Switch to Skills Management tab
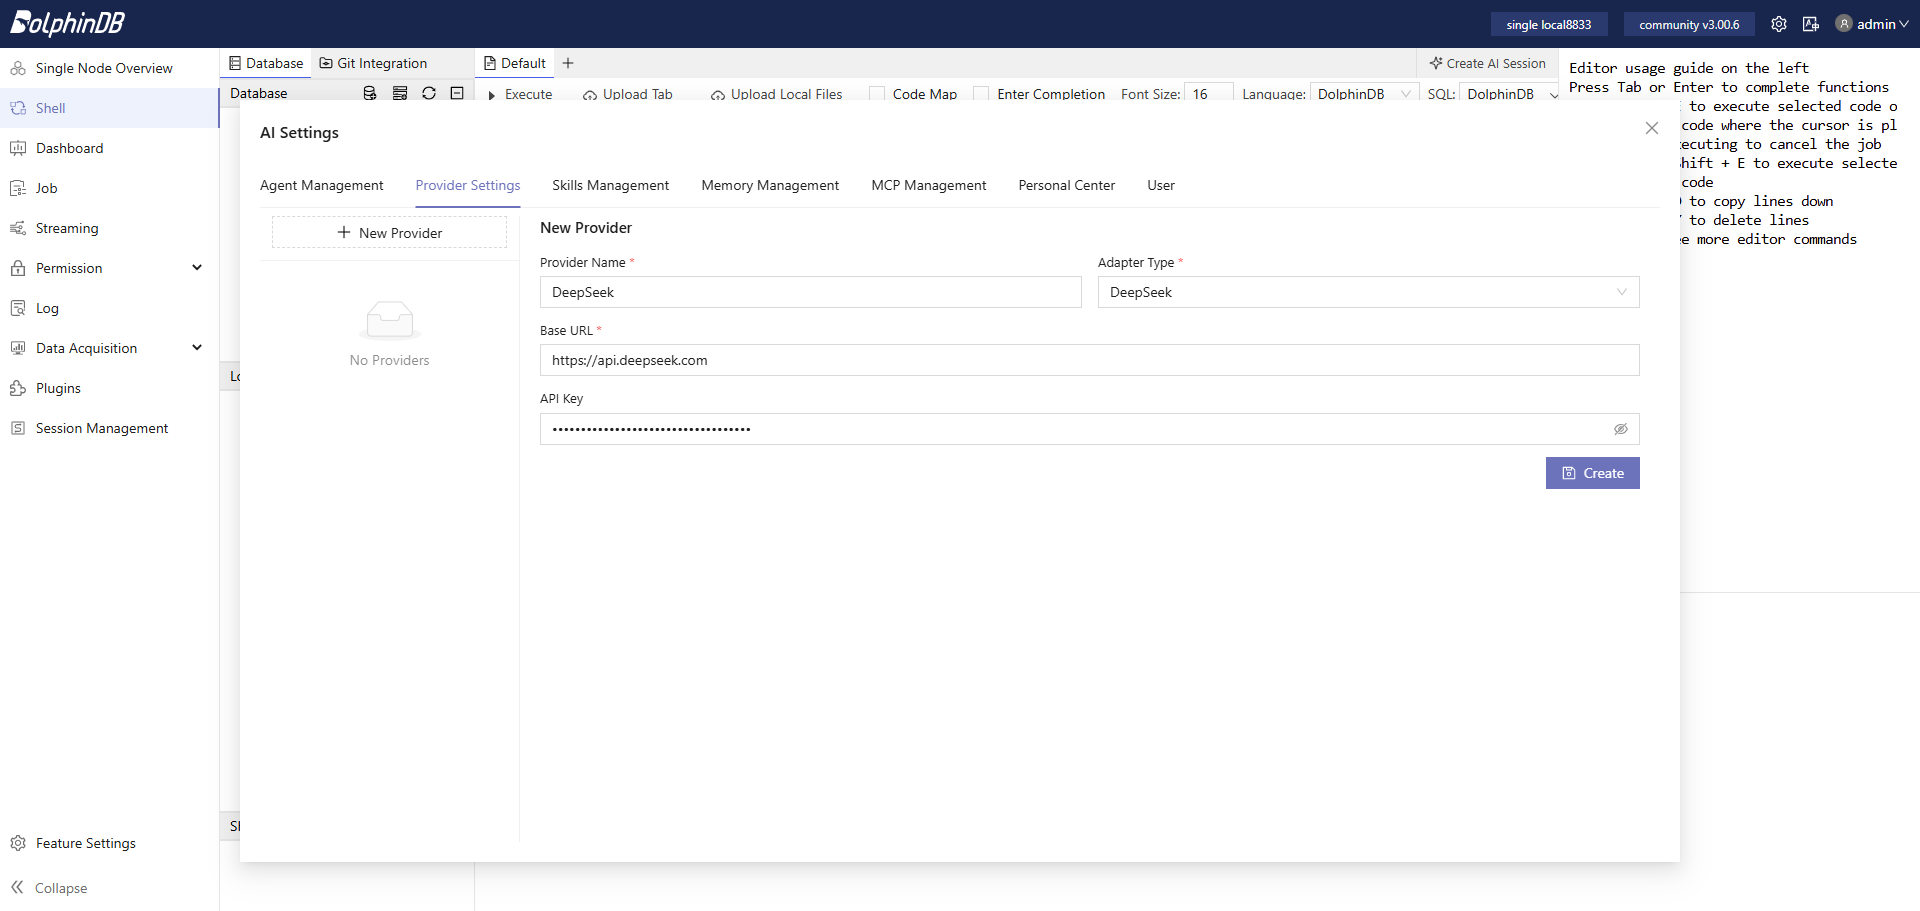Viewport: 1920px width, 911px height. click(x=611, y=185)
